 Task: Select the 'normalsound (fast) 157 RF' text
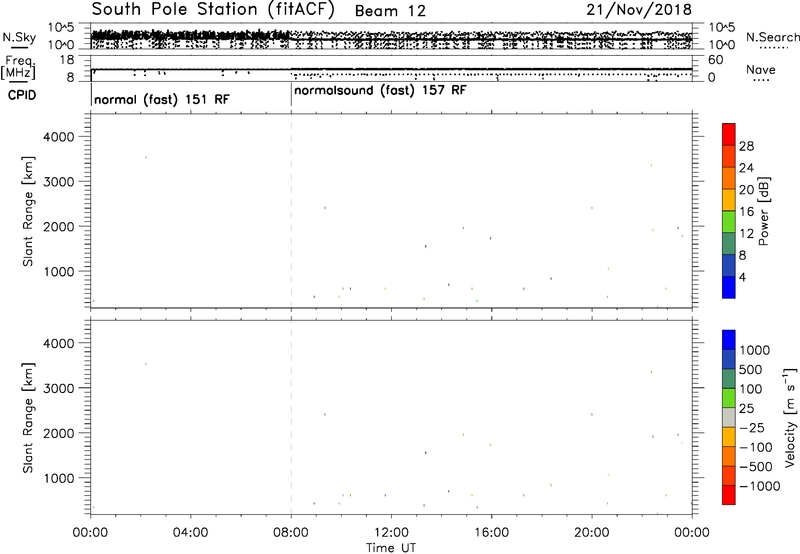[x=380, y=91]
